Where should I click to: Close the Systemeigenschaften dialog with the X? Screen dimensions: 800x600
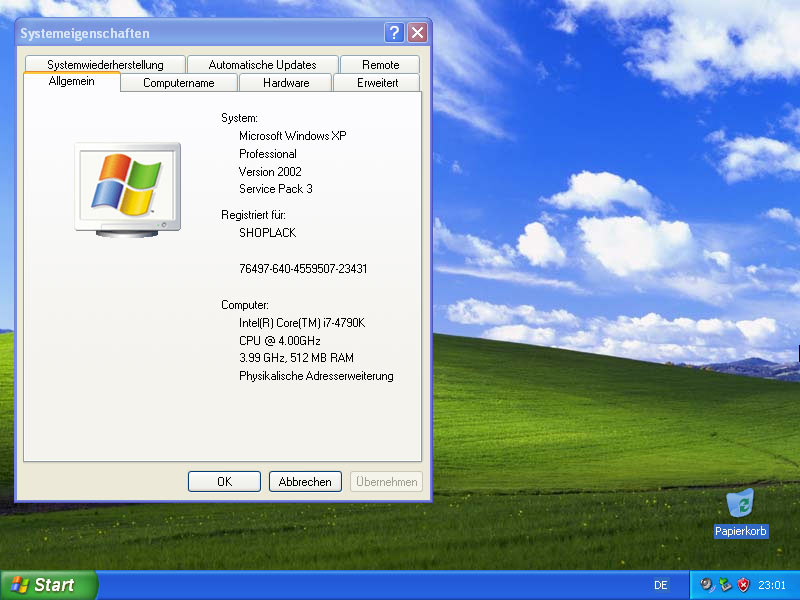417,33
